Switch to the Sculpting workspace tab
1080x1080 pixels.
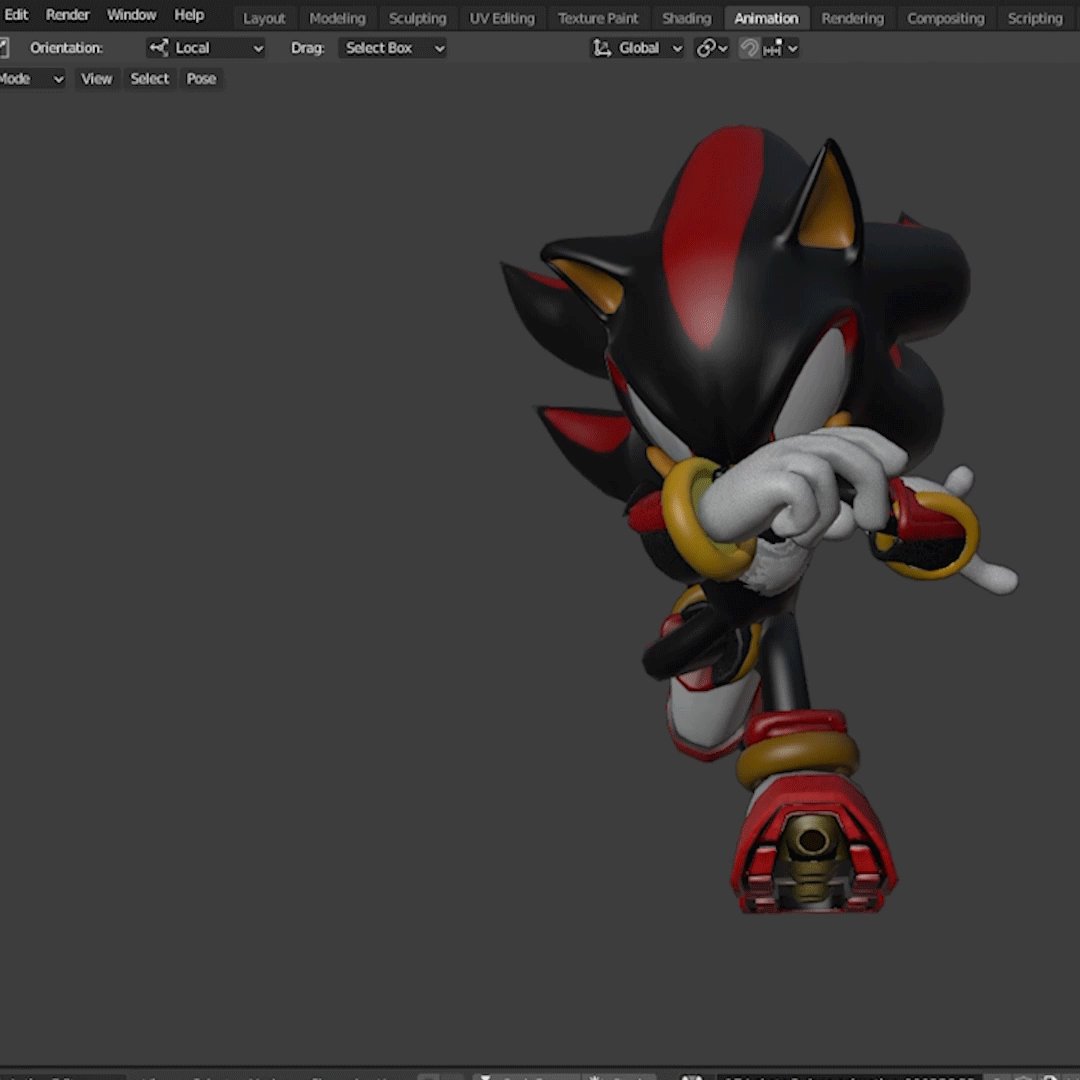pos(417,17)
